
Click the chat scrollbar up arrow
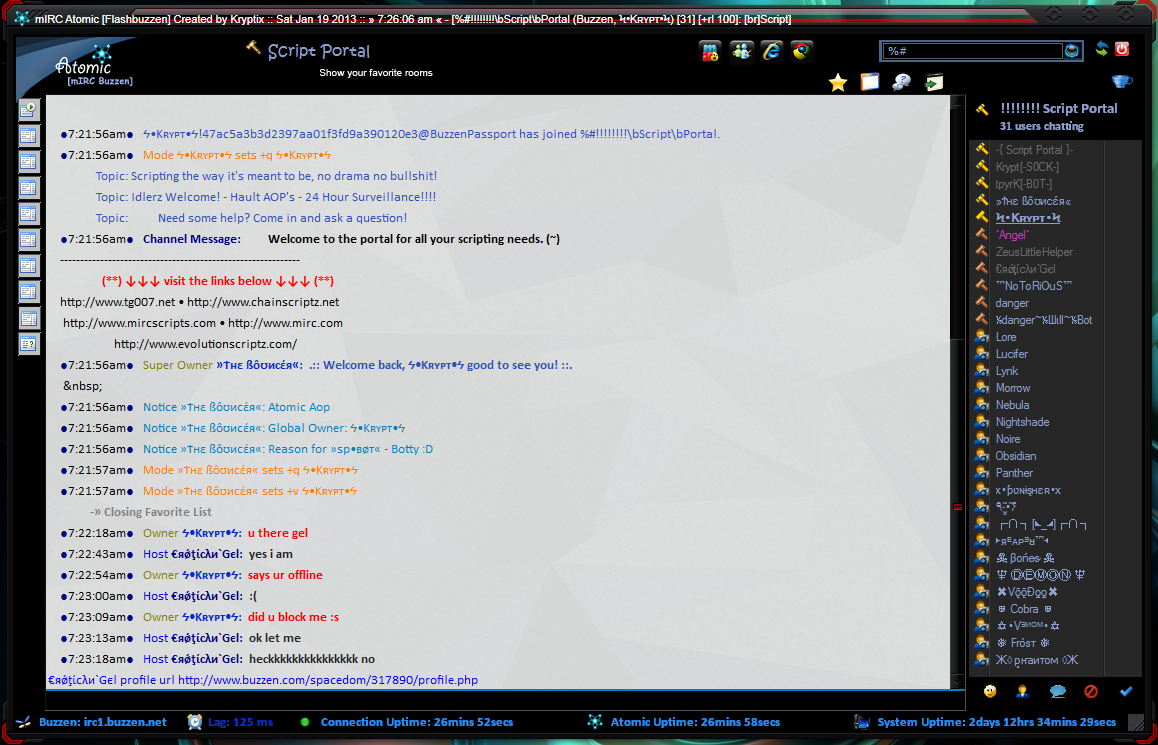click(x=957, y=102)
